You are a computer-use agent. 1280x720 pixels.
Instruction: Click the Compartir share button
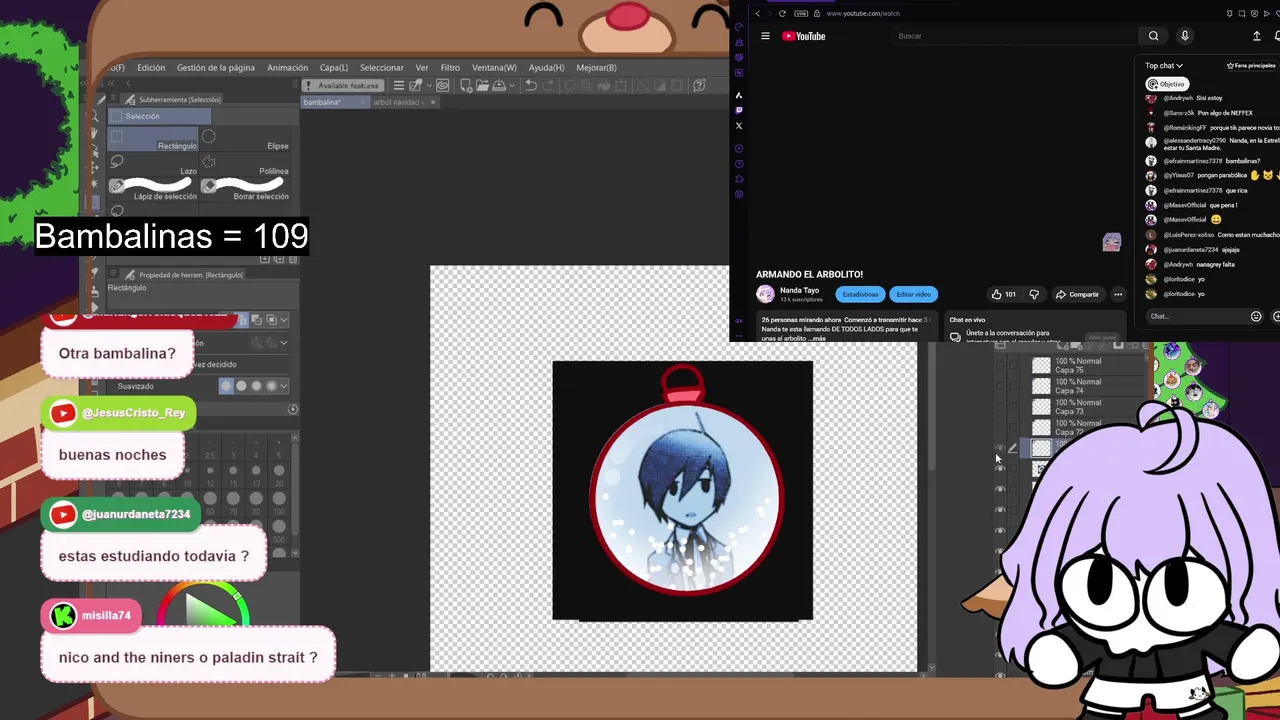1078,294
